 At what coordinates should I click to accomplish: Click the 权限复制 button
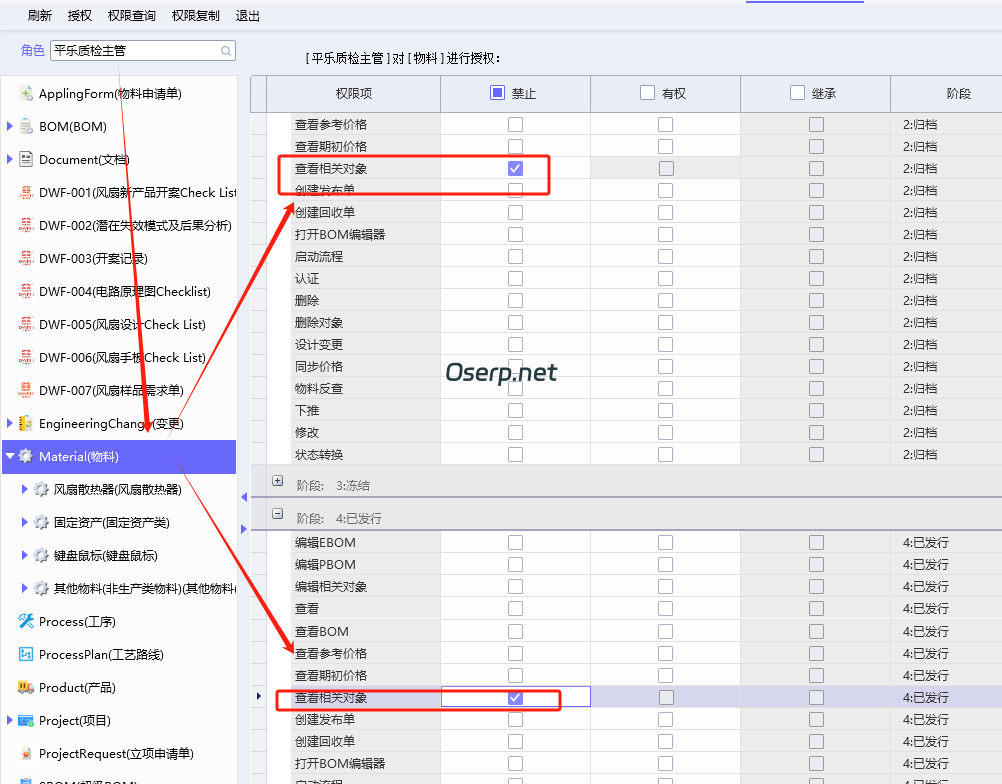194,15
